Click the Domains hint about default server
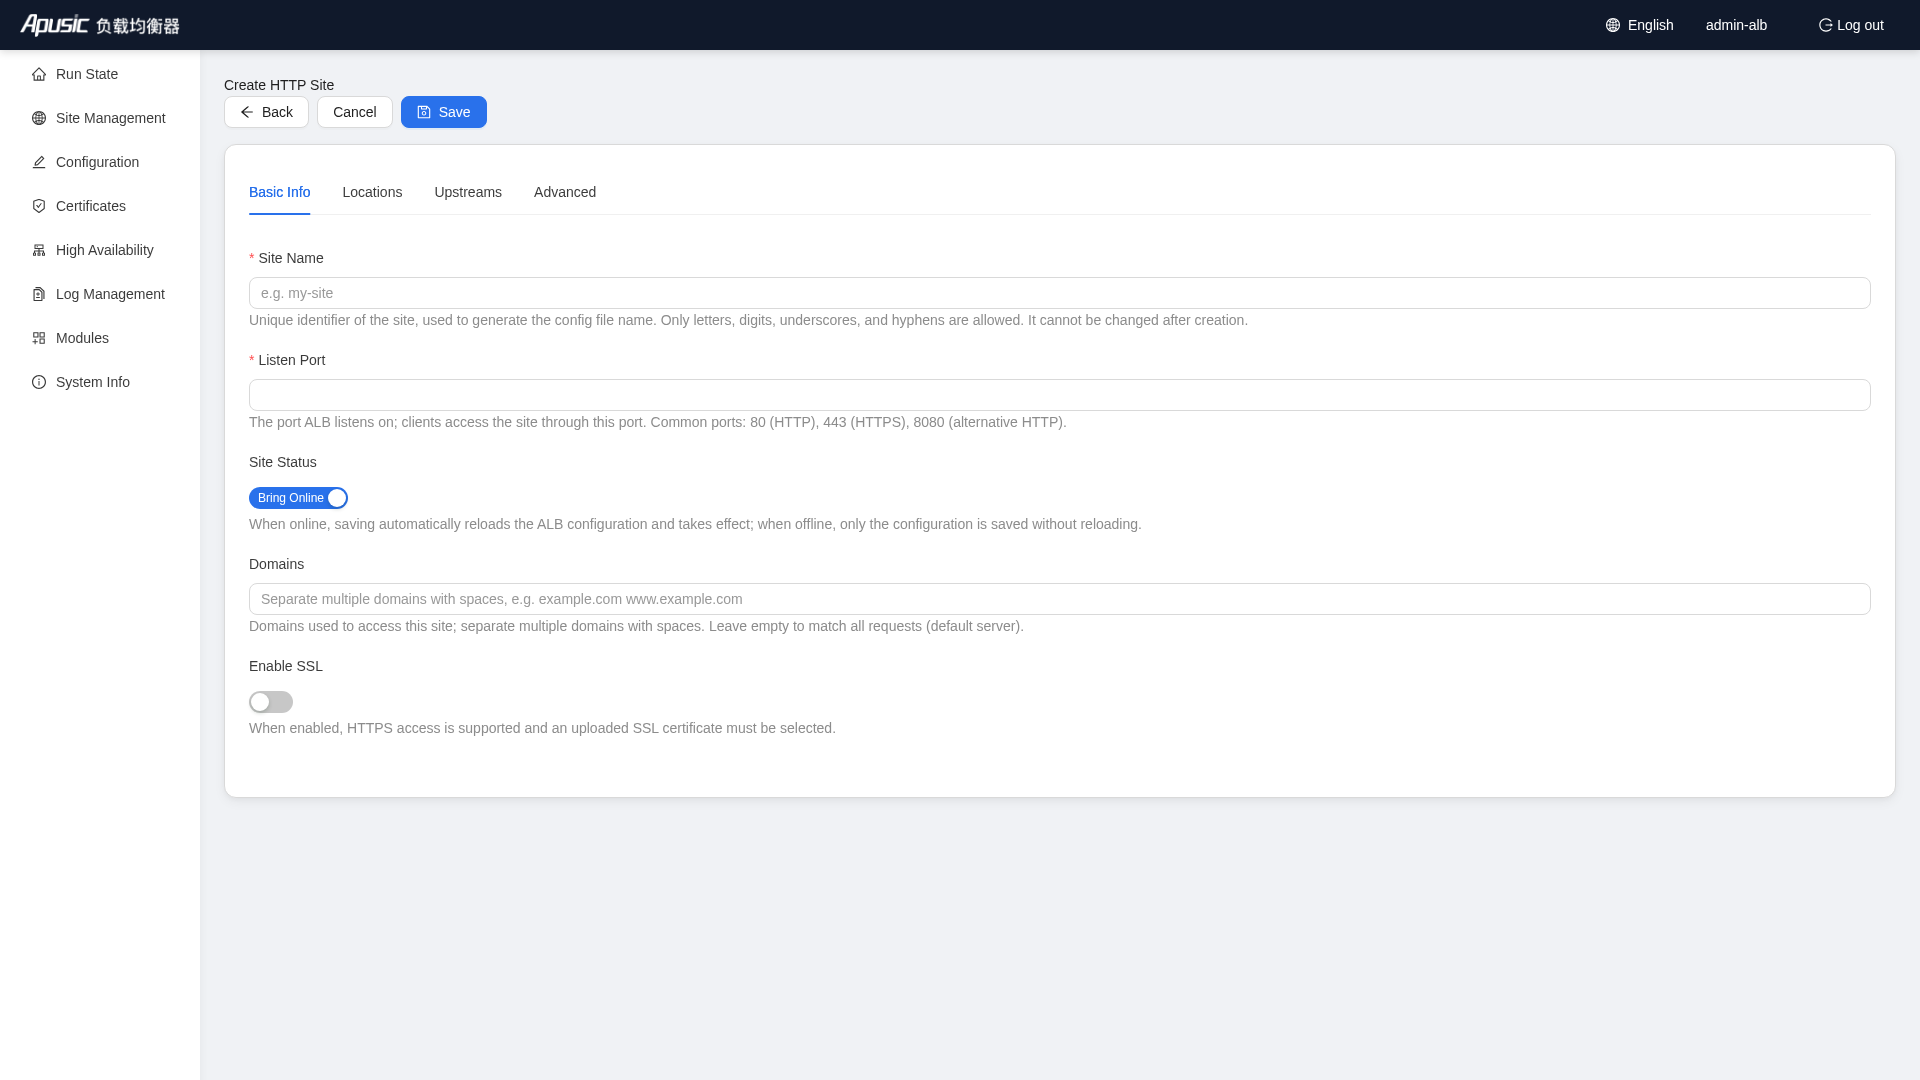 click(636, 626)
